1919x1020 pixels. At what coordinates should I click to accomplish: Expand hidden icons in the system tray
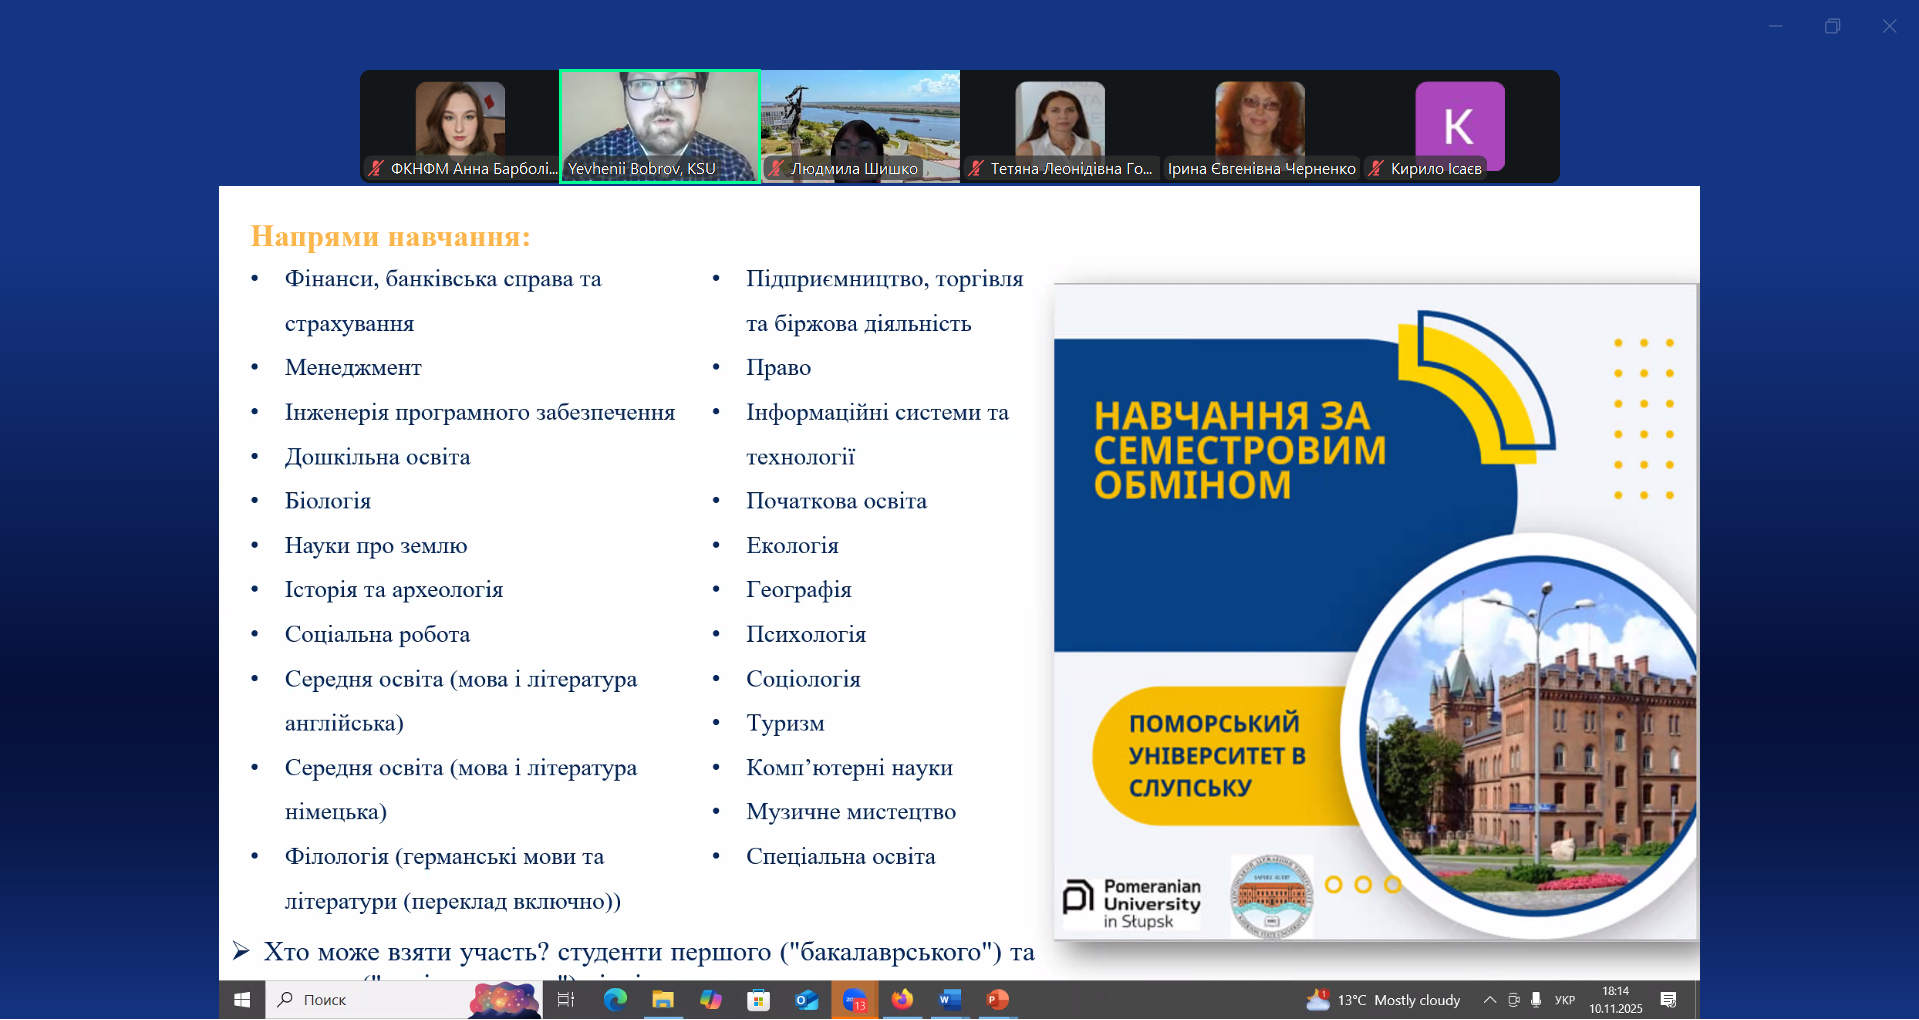(1490, 999)
